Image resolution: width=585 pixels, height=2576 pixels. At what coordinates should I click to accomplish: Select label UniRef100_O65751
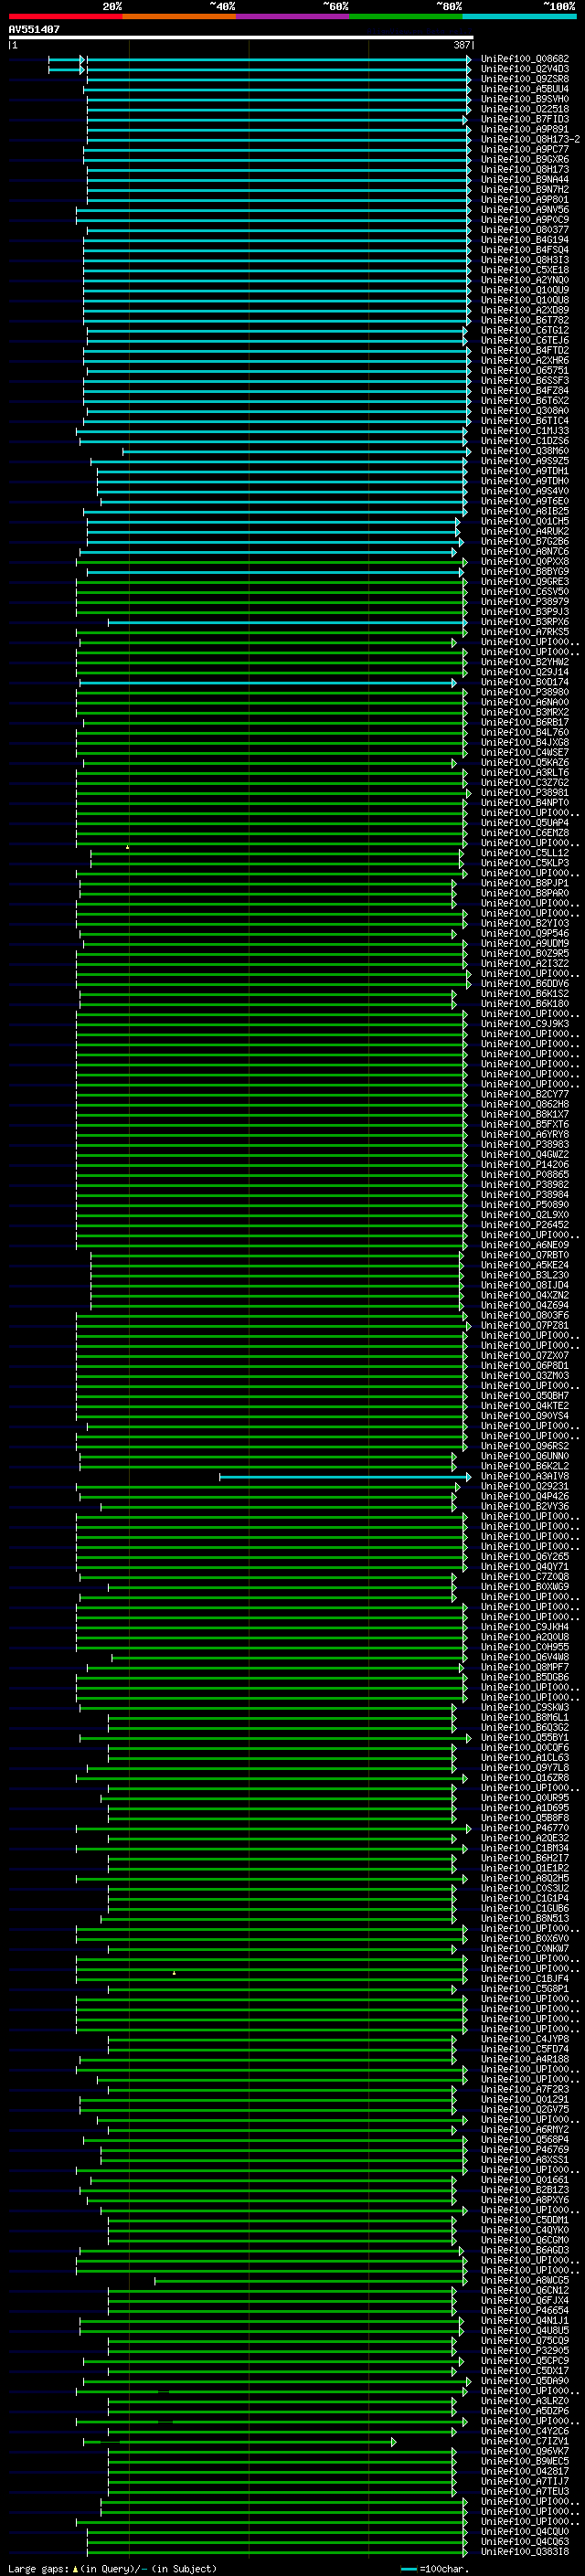tap(524, 370)
